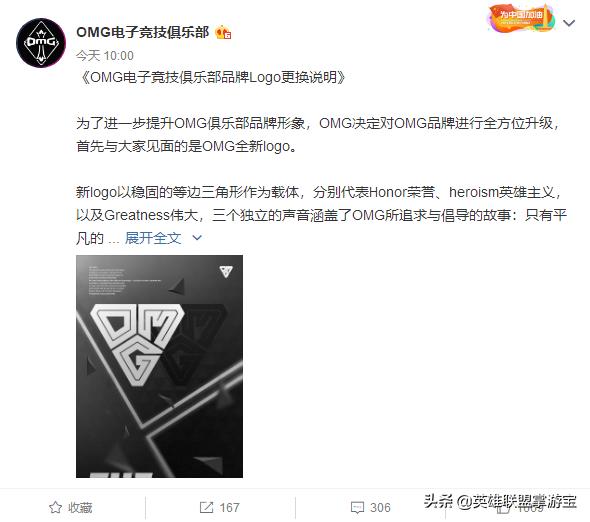Click the repost arrow icon
This screenshot has width=590, height=522.
[x=206, y=507]
